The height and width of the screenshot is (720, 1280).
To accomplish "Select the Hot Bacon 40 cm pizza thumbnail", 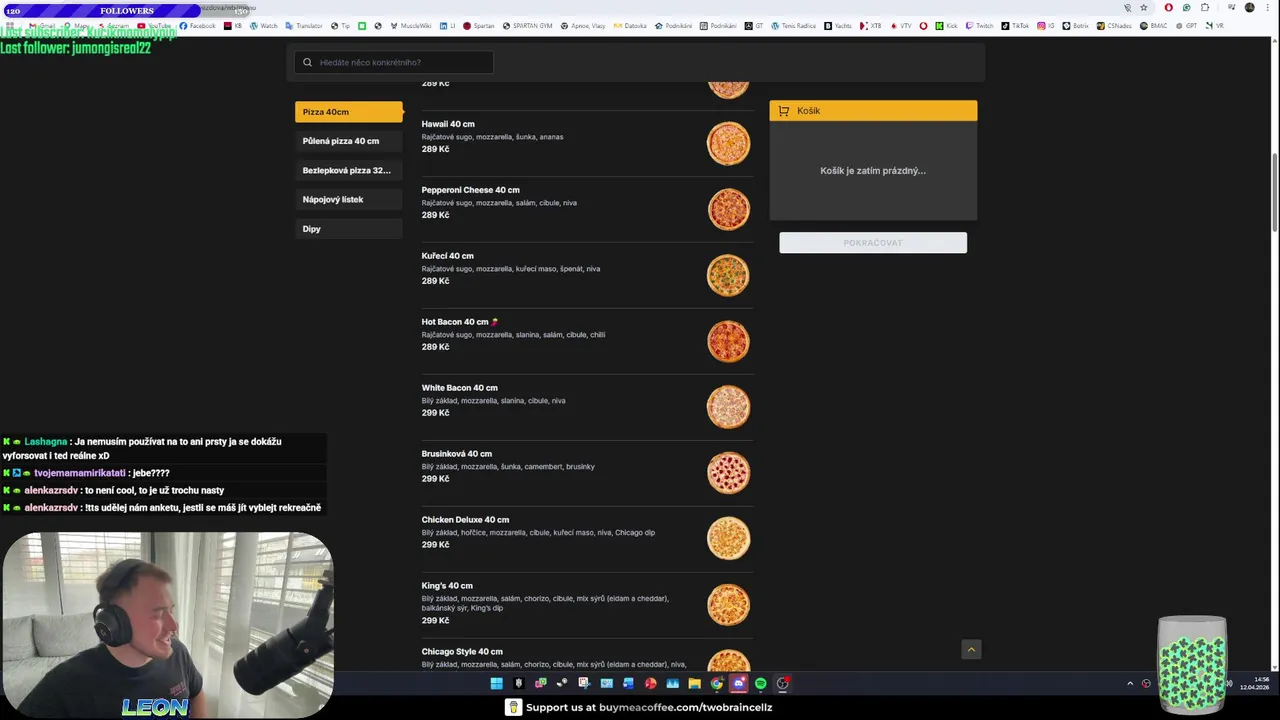I will pos(728,341).
